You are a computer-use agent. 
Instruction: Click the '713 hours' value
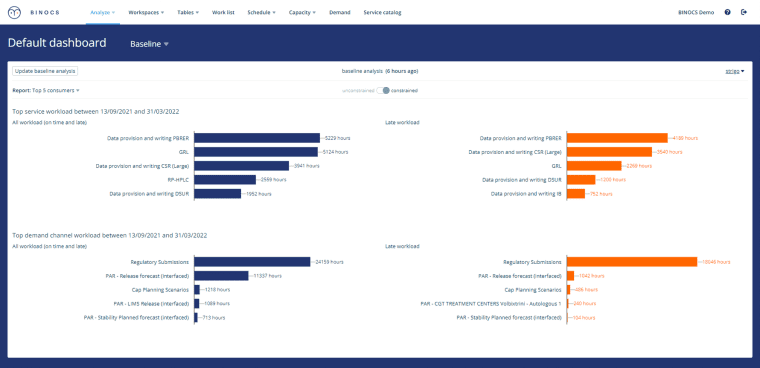tap(214, 318)
